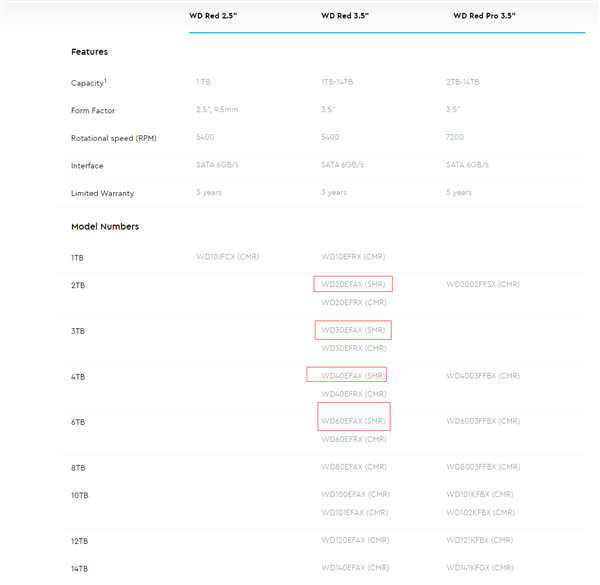Click model WD40EFAX (SMR)
Image resolution: width=600 pixels, height=585 pixels.
(353, 376)
